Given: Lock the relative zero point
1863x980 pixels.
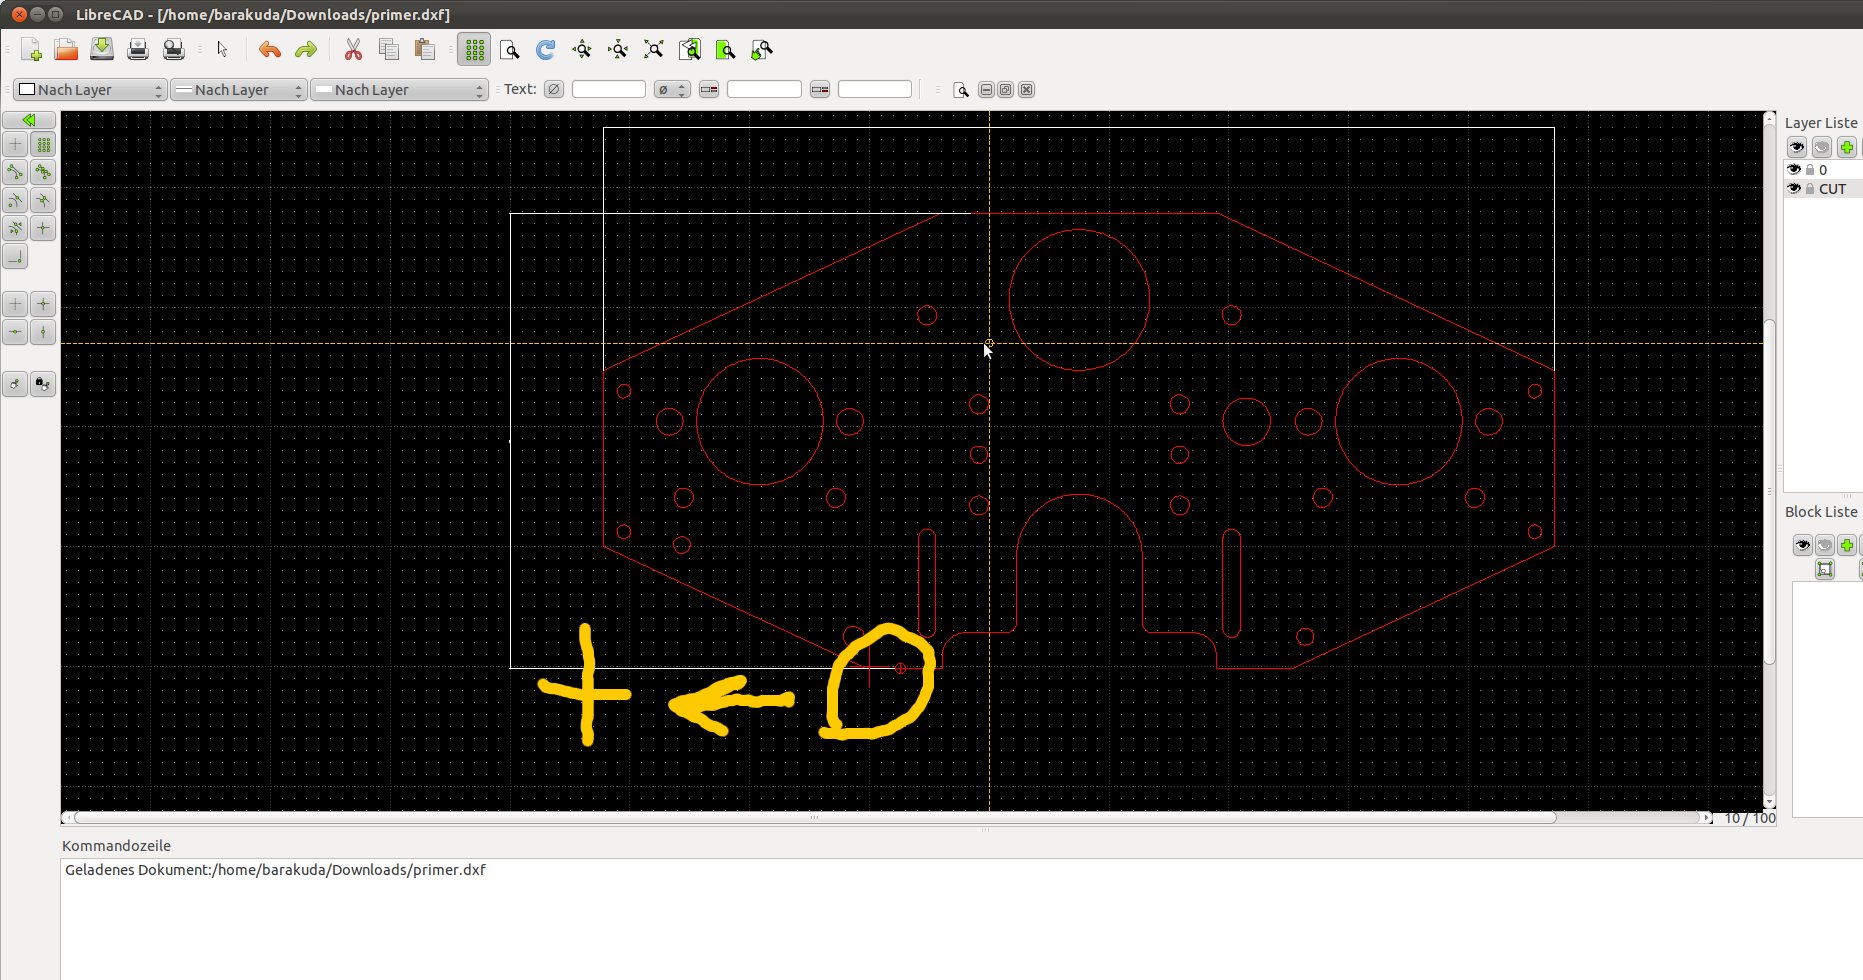Looking at the screenshot, I should coord(43,384).
